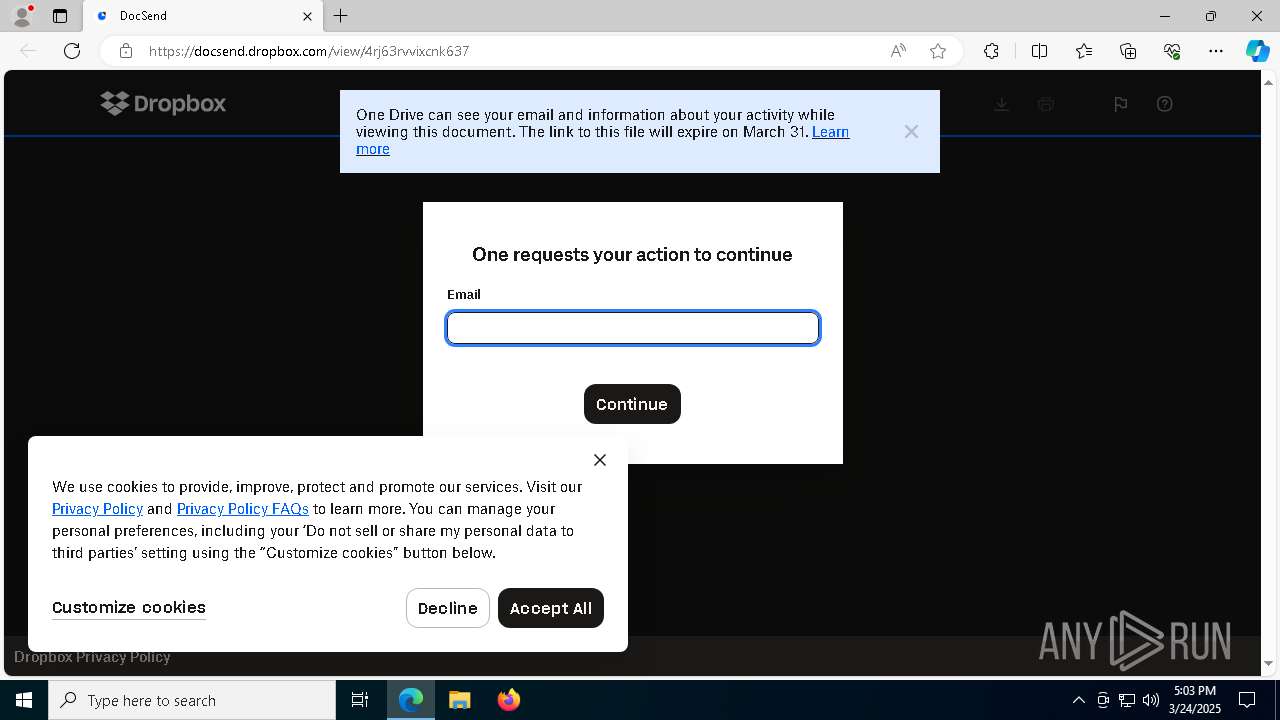Show hidden system tray icons

(x=1078, y=700)
